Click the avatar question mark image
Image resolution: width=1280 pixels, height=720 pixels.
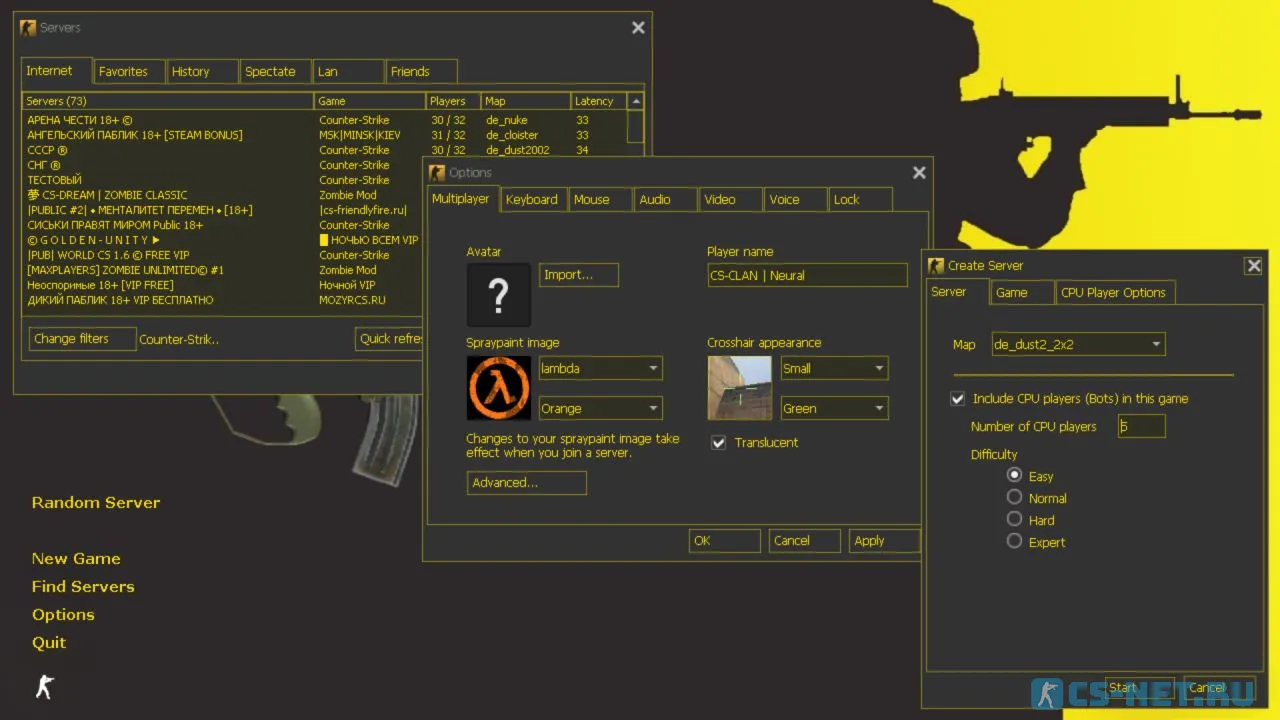498,295
